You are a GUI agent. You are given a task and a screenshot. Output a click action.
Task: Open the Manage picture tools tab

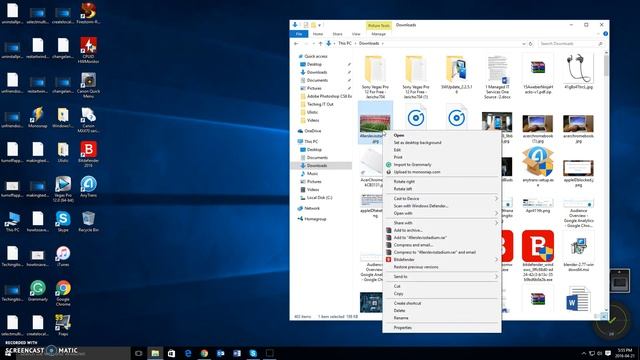tap(378, 34)
